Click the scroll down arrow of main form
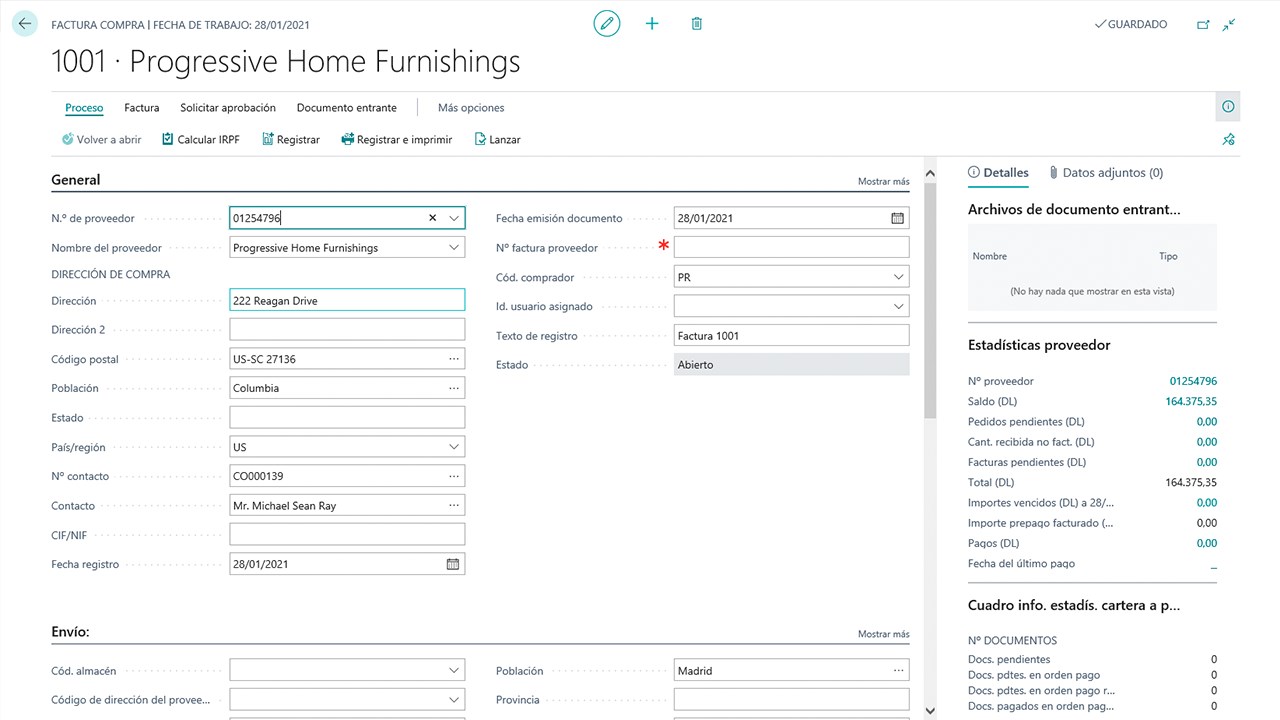Image resolution: width=1280 pixels, height=720 pixels. [x=930, y=711]
